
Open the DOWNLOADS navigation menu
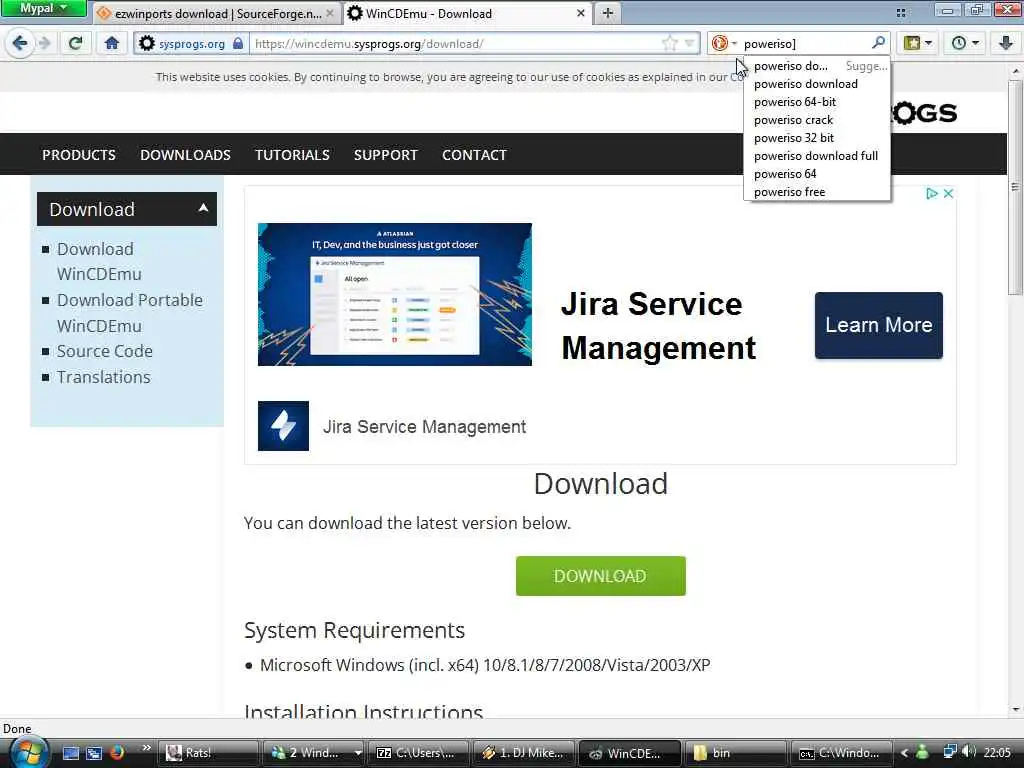[185, 155]
